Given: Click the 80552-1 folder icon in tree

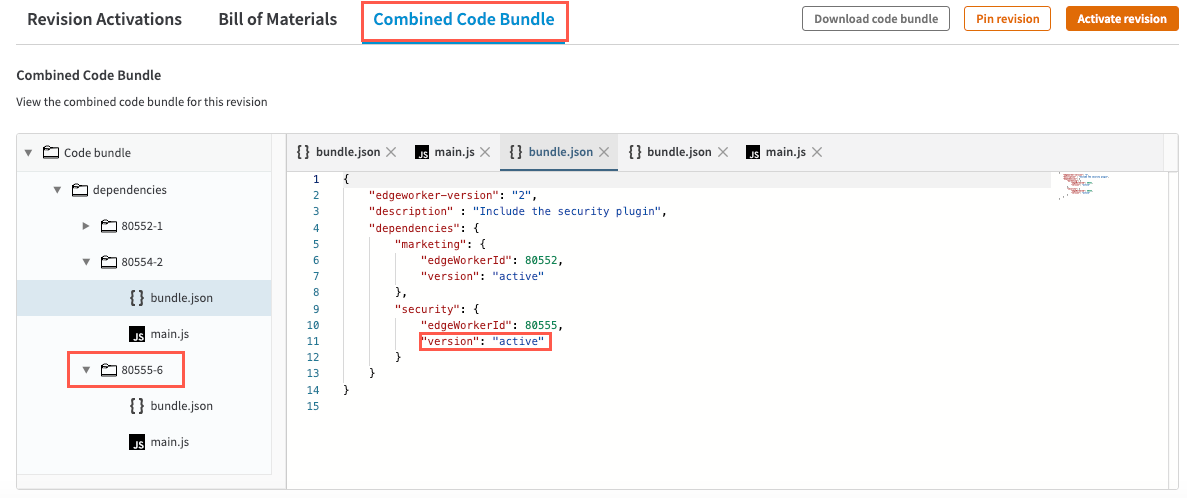Looking at the screenshot, I should 109,226.
